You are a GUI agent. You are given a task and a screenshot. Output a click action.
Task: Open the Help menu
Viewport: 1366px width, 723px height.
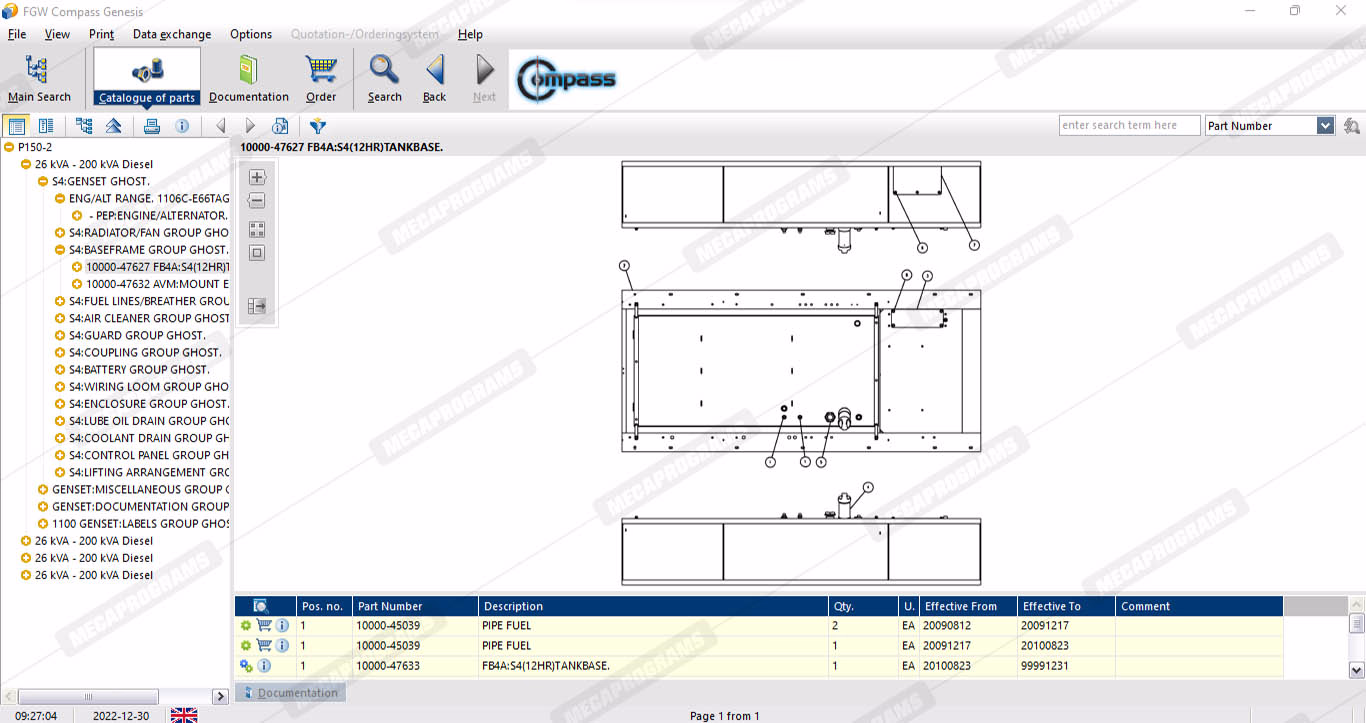coord(470,34)
